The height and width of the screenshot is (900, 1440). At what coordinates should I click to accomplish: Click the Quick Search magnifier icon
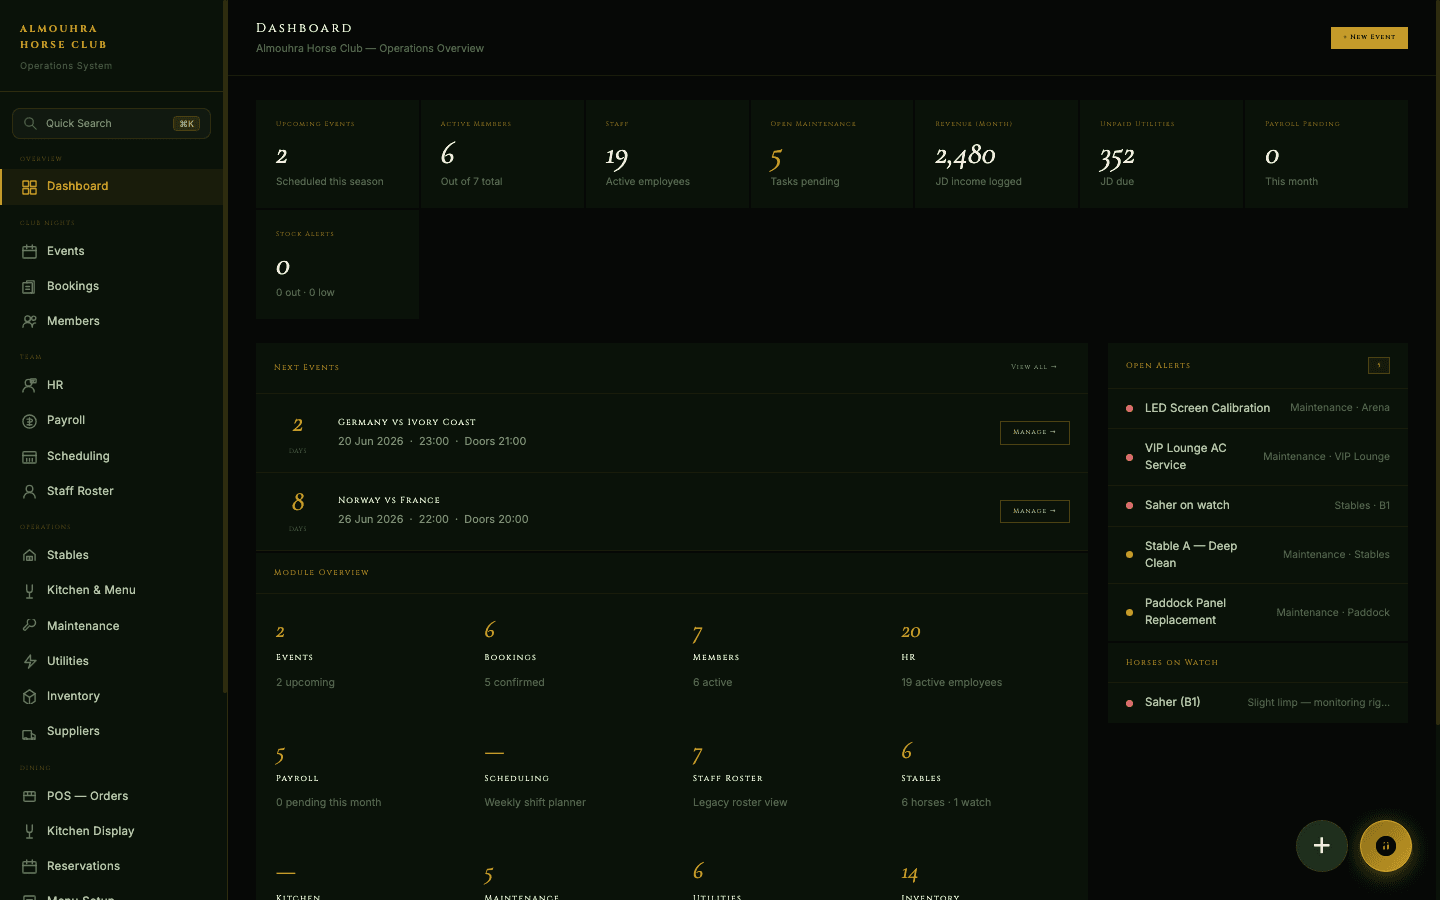coord(30,124)
